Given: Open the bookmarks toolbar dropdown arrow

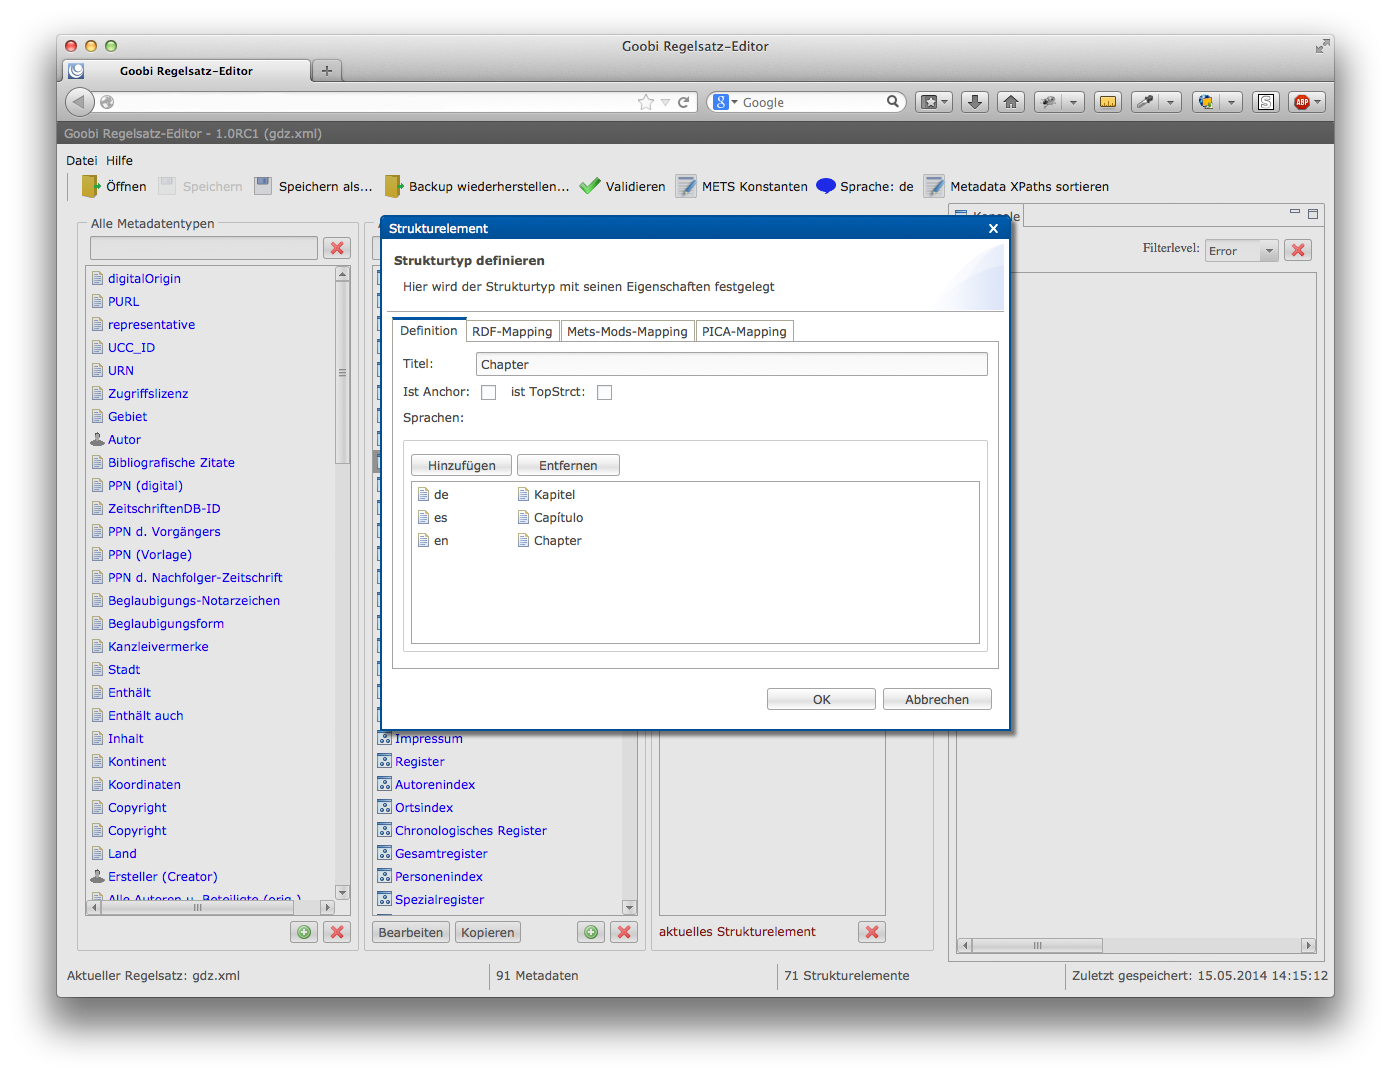Looking at the screenshot, I should point(944,102).
